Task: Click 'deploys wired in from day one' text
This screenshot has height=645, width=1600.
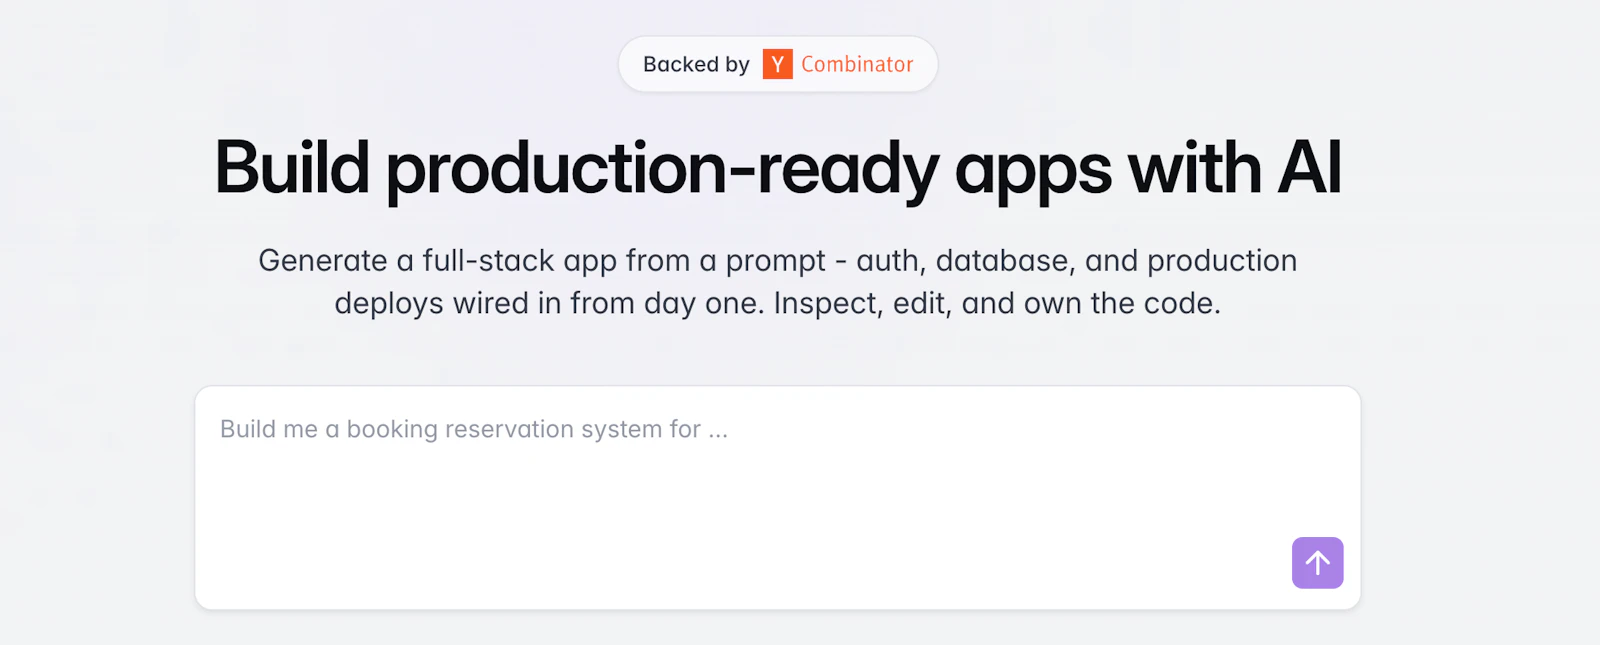Action: point(550,304)
